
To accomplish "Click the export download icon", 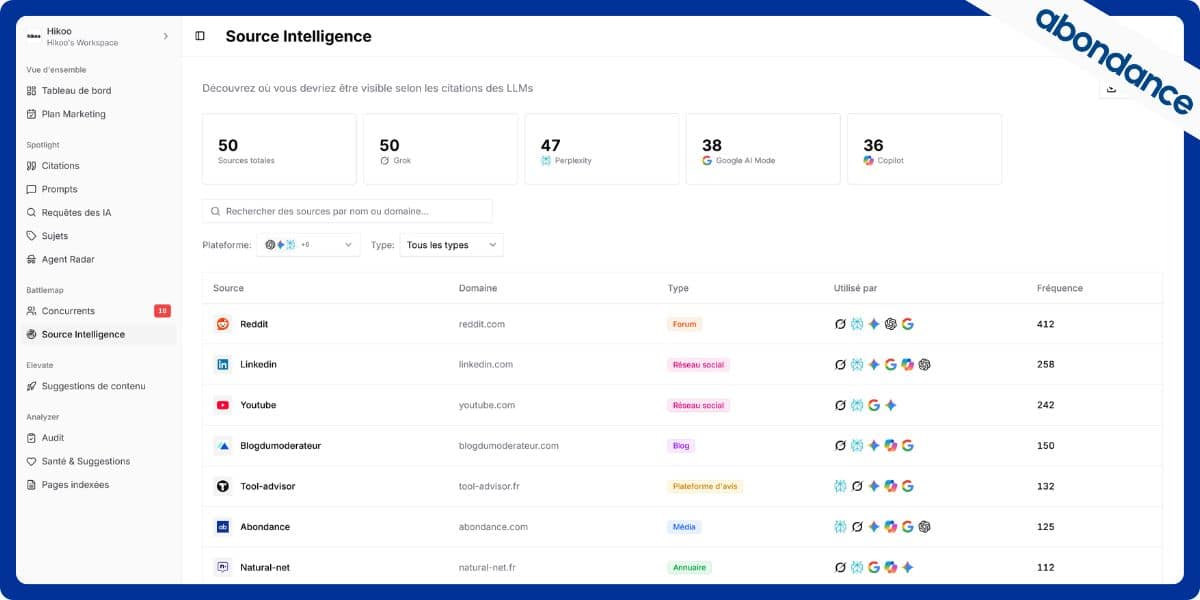I will pos(1111,88).
